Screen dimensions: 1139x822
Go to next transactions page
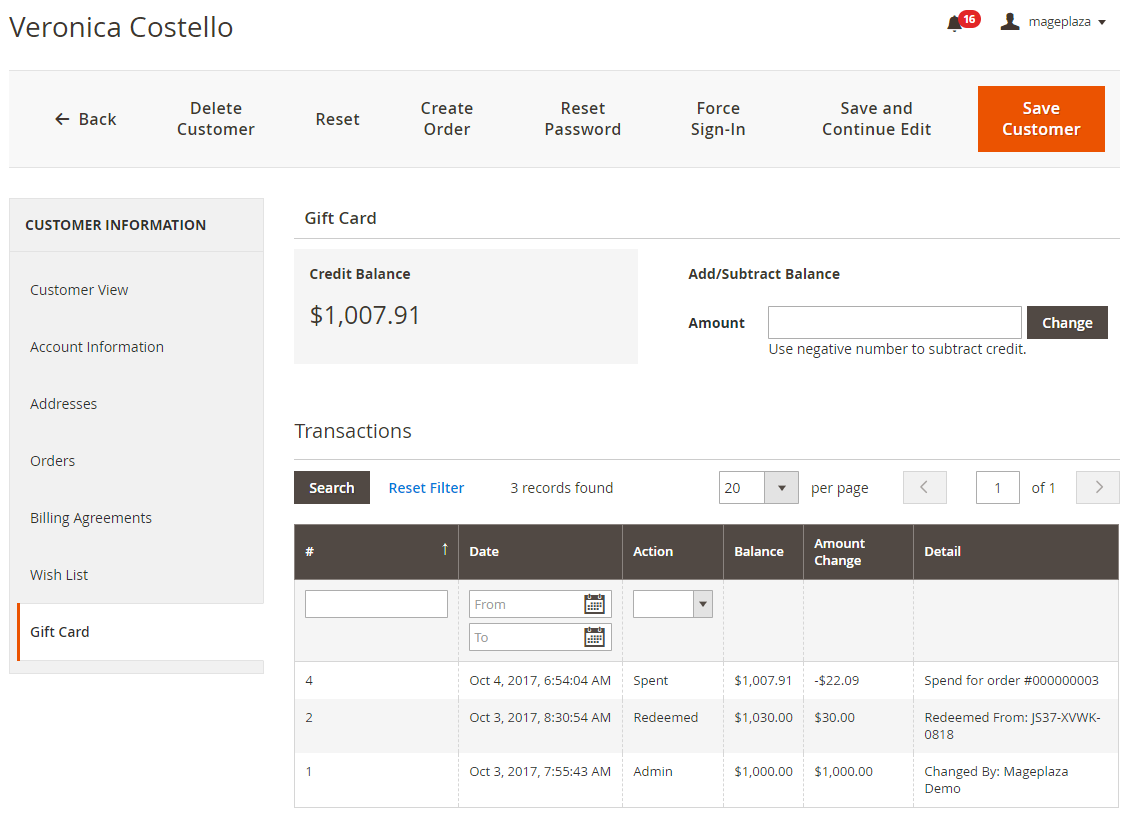(1098, 488)
